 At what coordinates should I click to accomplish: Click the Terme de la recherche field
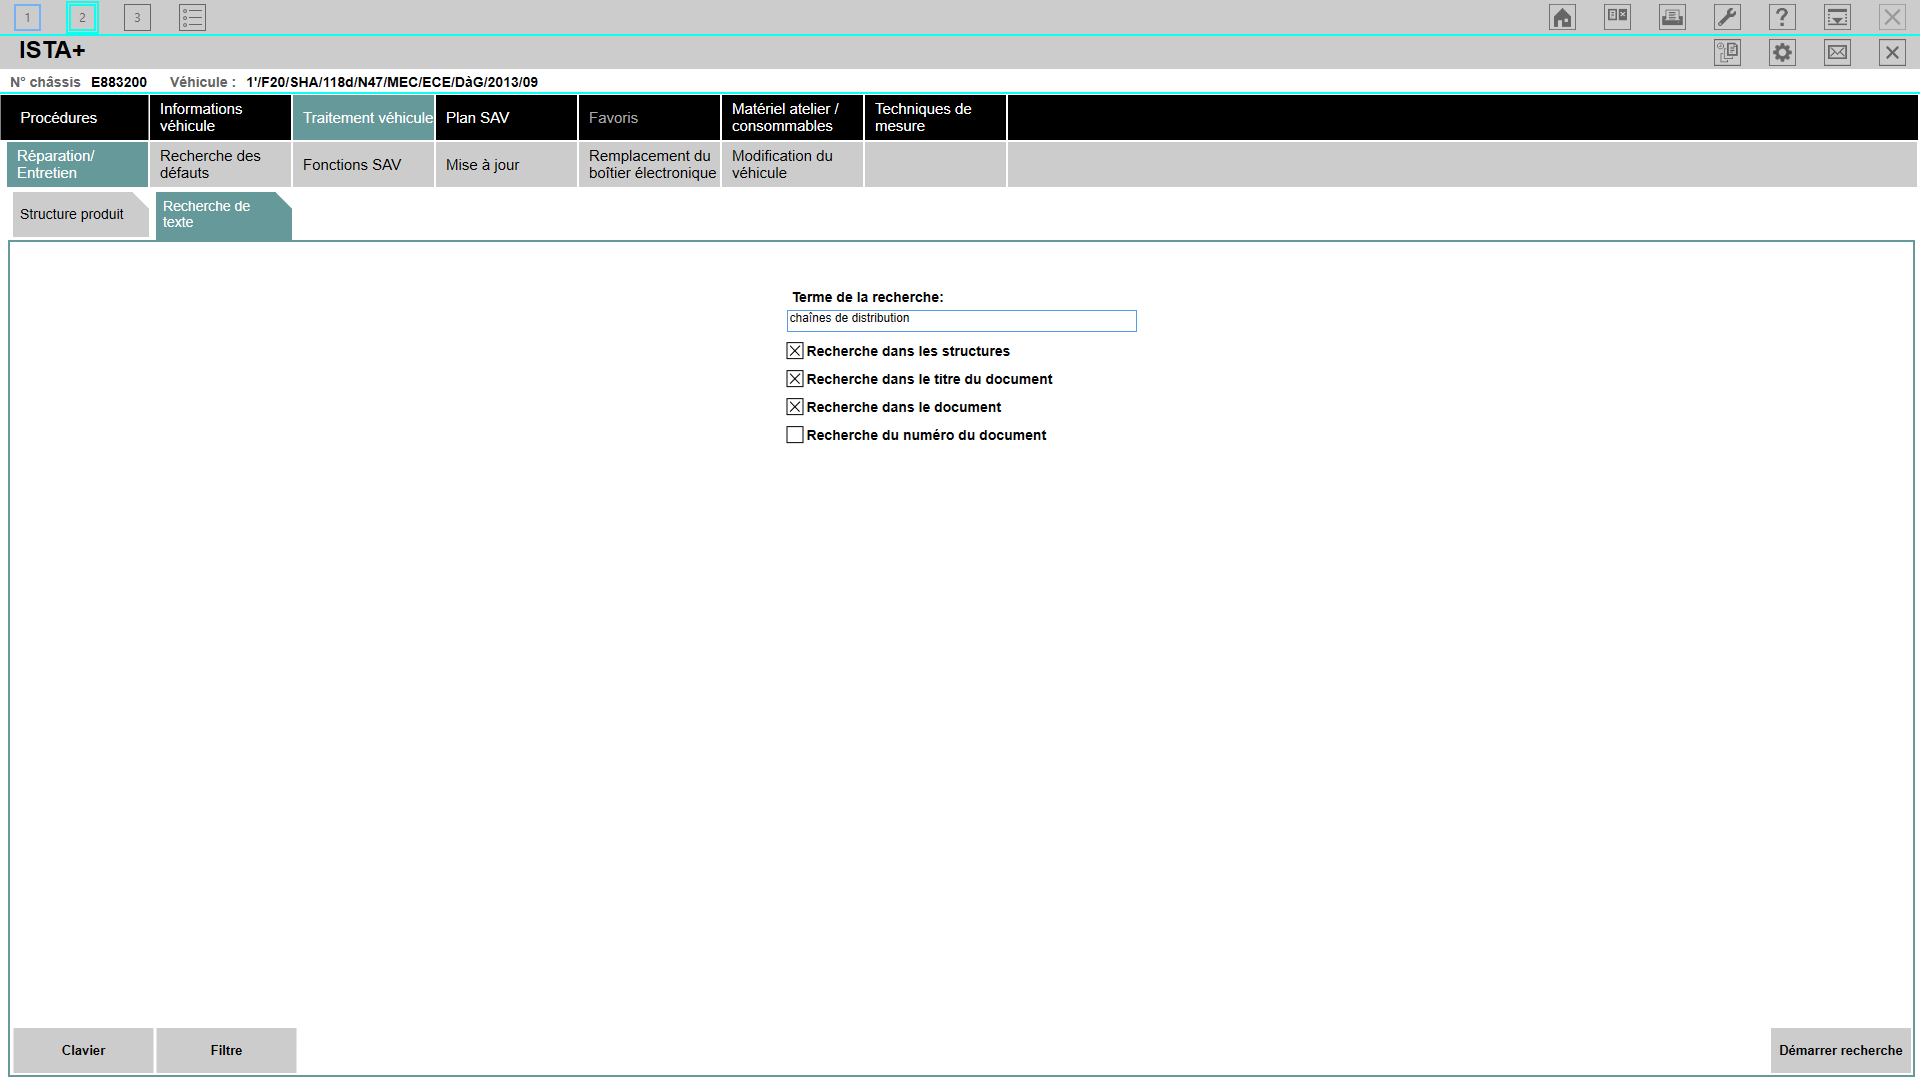pyautogui.click(x=961, y=320)
